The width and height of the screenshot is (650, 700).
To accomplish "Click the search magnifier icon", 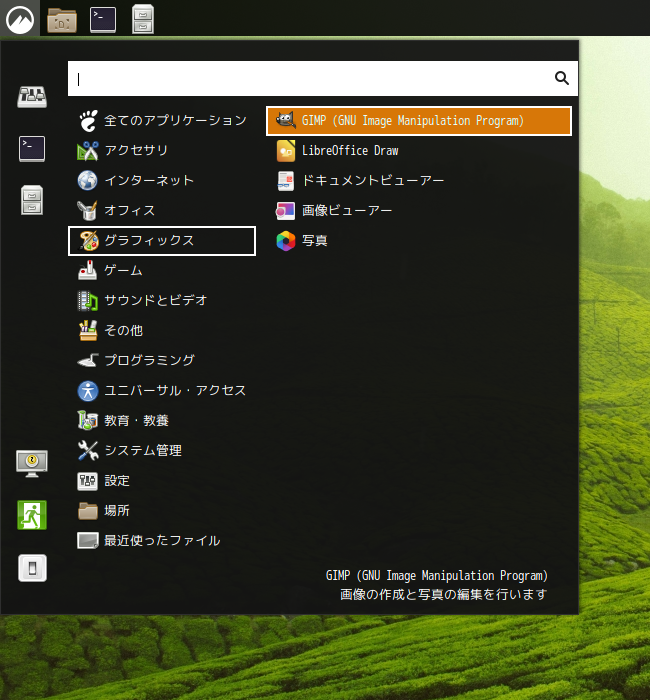I will (562, 78).
